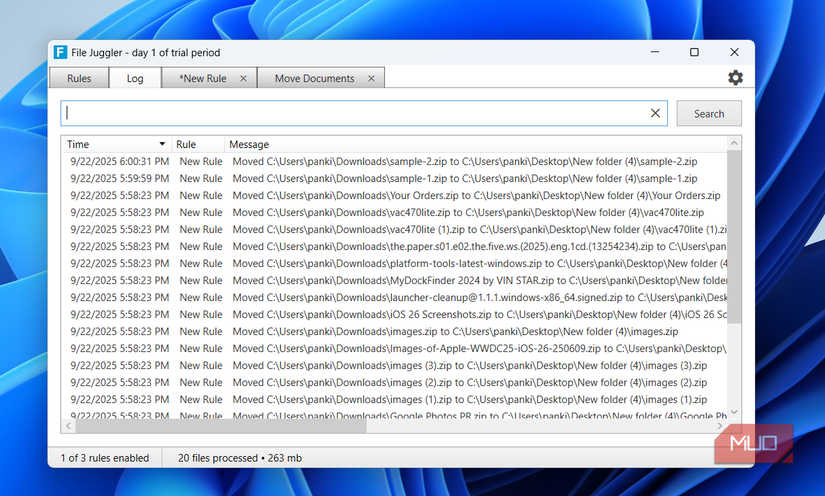Viewport: 825px width, 496px height.
Task: Select the images (2).zip log row
Action: 395,382
